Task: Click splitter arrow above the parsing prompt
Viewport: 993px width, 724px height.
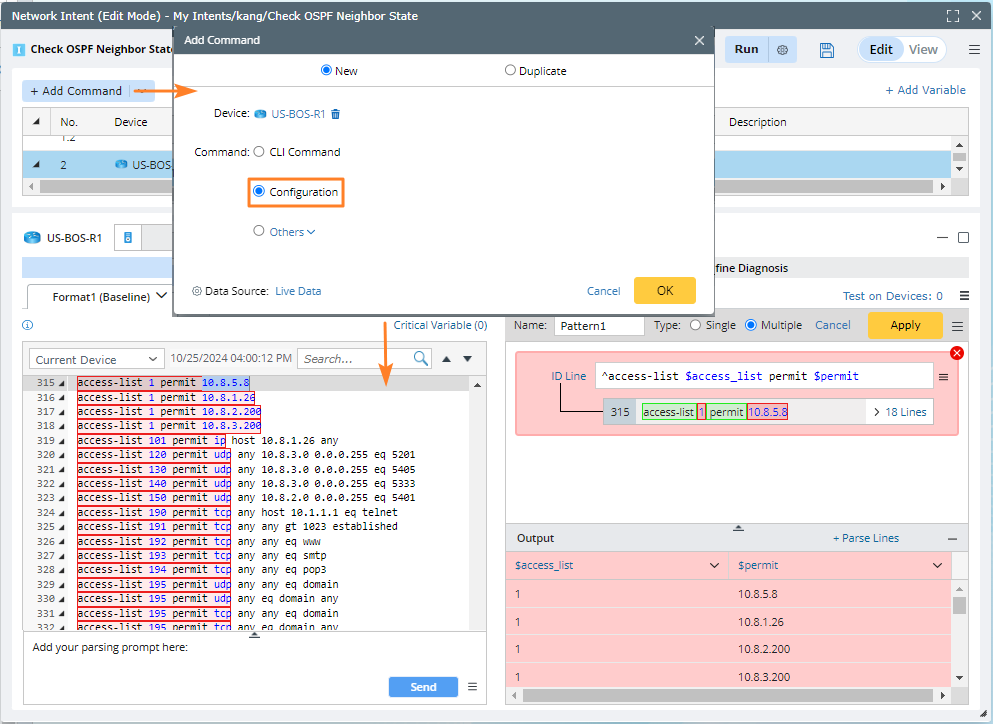Action: 255,635
